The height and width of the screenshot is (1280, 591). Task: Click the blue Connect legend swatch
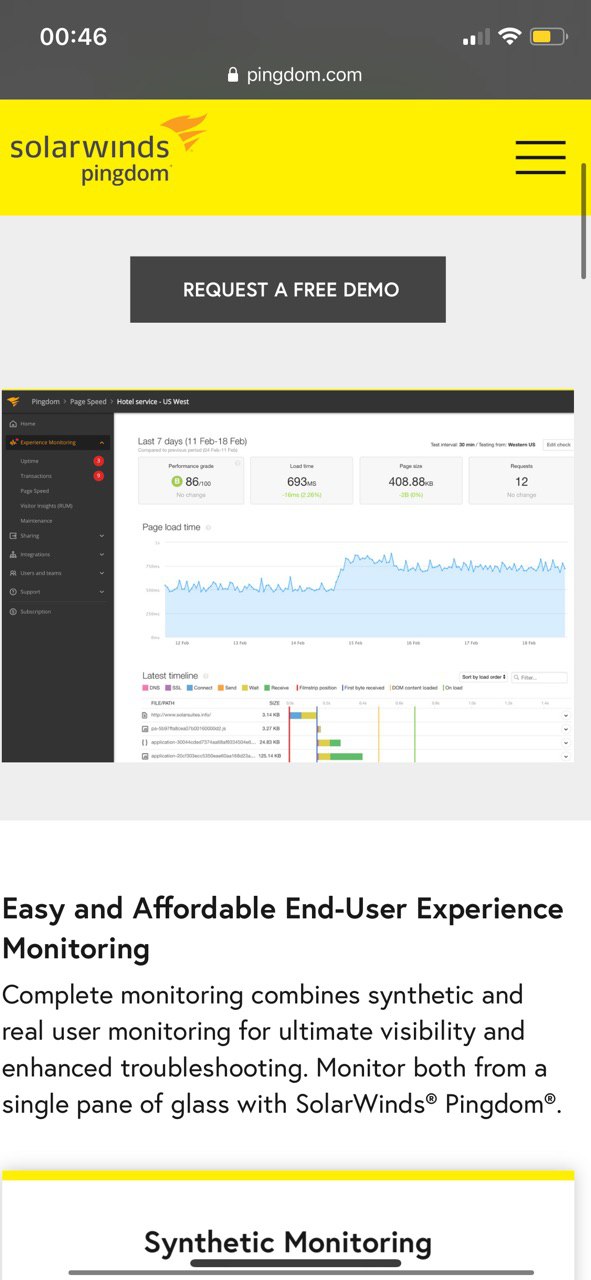(x=189, y=688)
